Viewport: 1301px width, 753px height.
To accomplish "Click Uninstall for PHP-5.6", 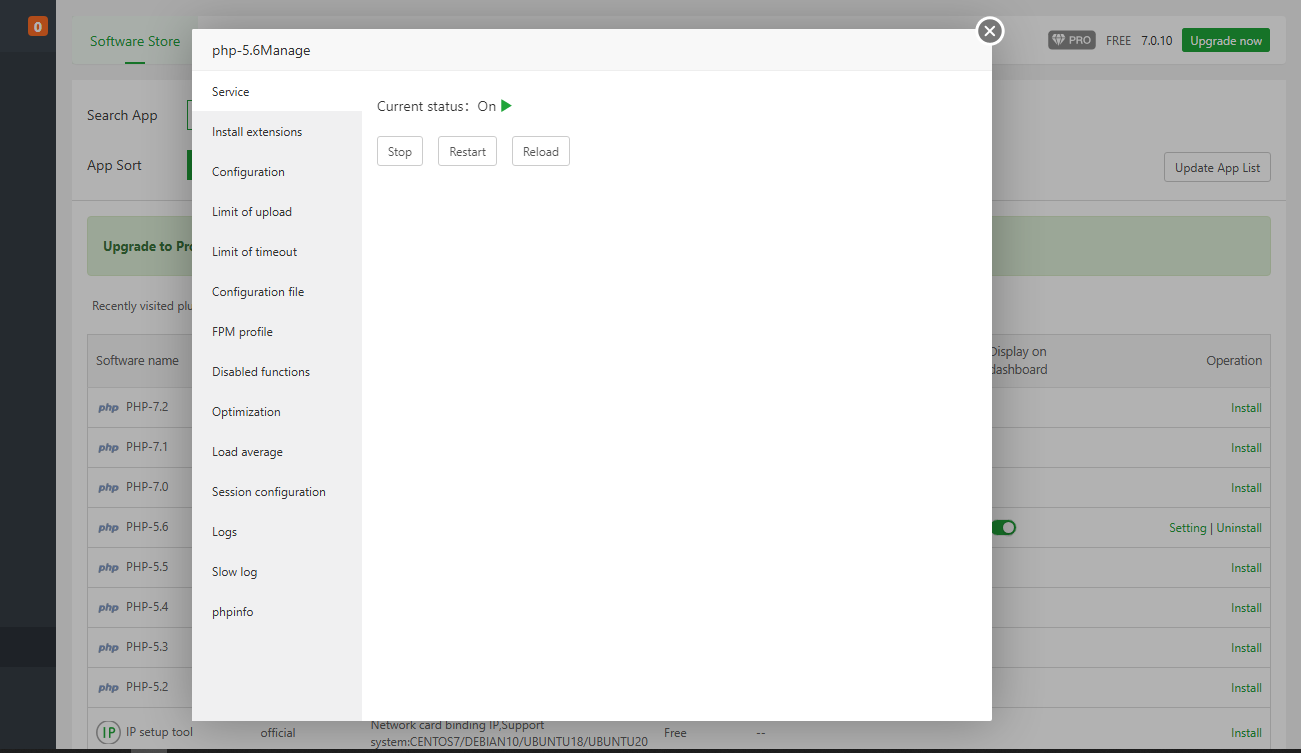I will [1239, 528].
